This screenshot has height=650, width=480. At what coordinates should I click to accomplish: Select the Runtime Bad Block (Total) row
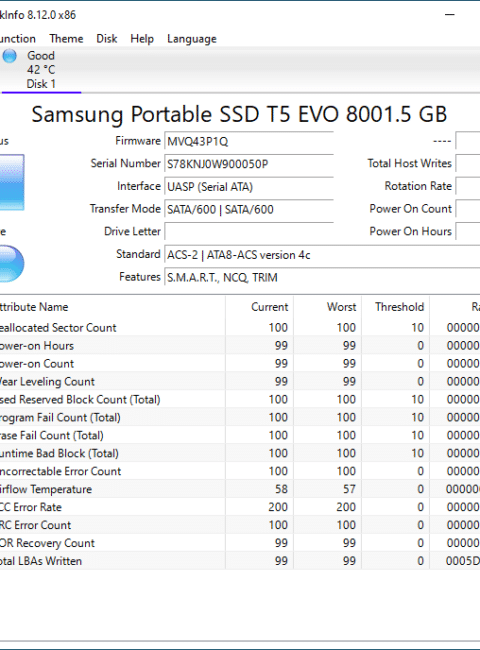(240, 453)
